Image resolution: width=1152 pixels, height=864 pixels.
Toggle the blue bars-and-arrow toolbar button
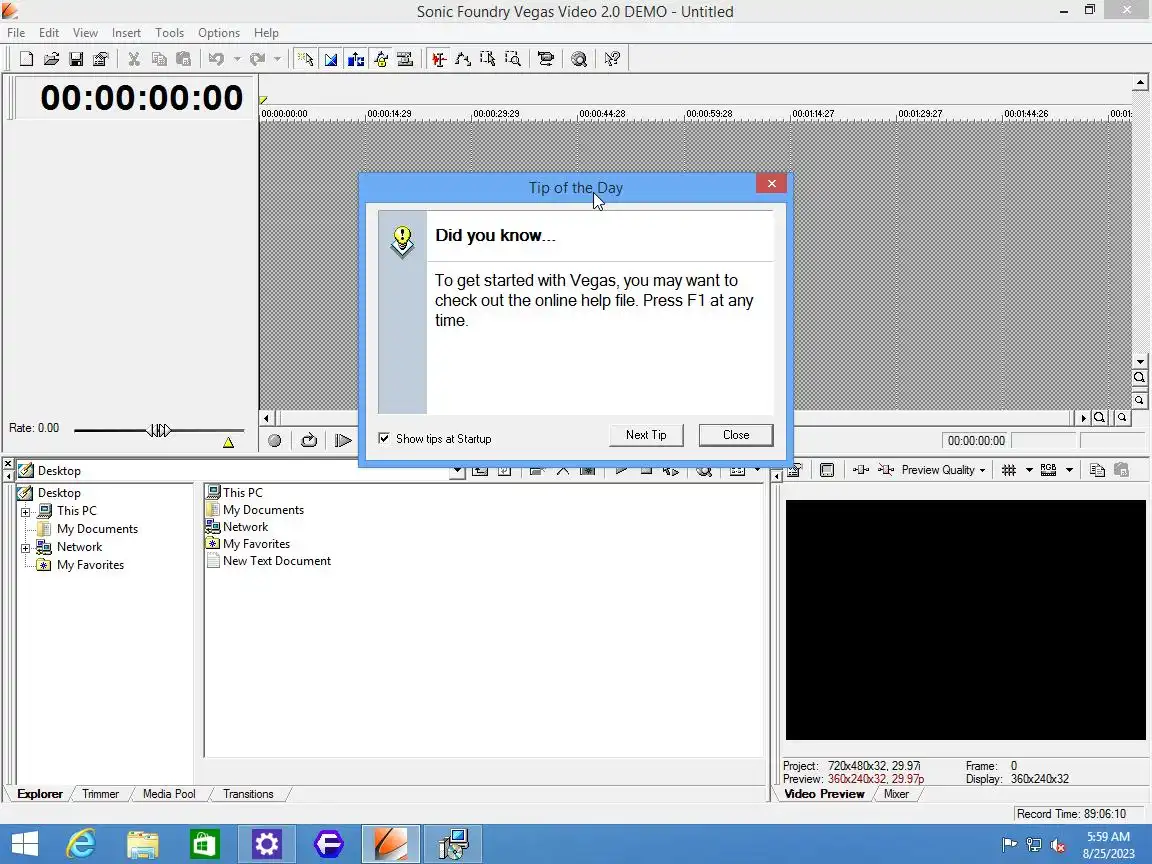pos(356,59)
